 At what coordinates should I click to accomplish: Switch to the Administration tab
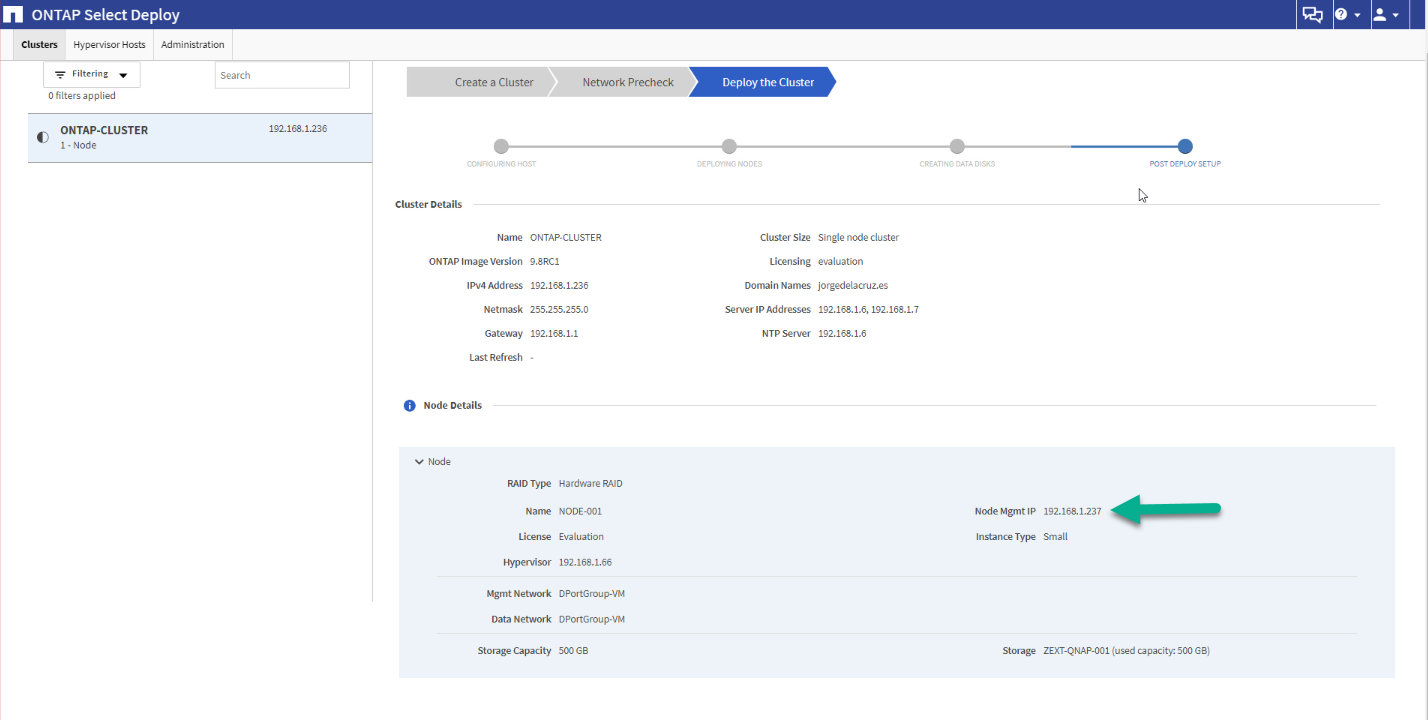click(x=193, y=45)
